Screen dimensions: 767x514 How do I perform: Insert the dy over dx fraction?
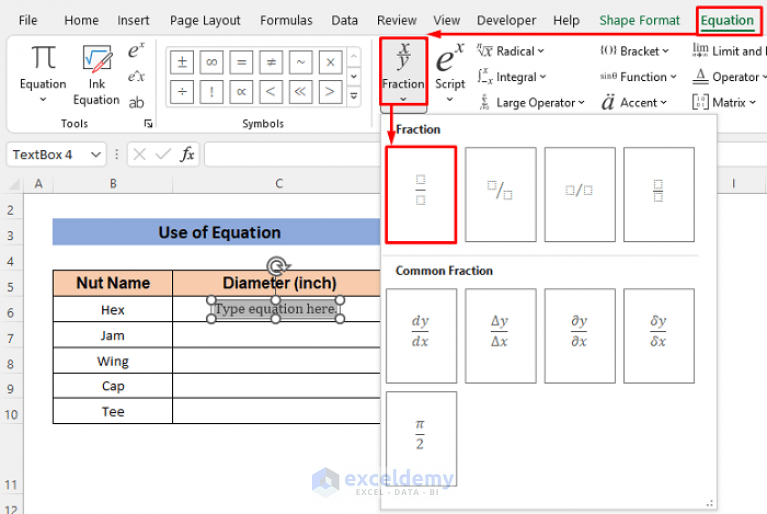point(421,335)
